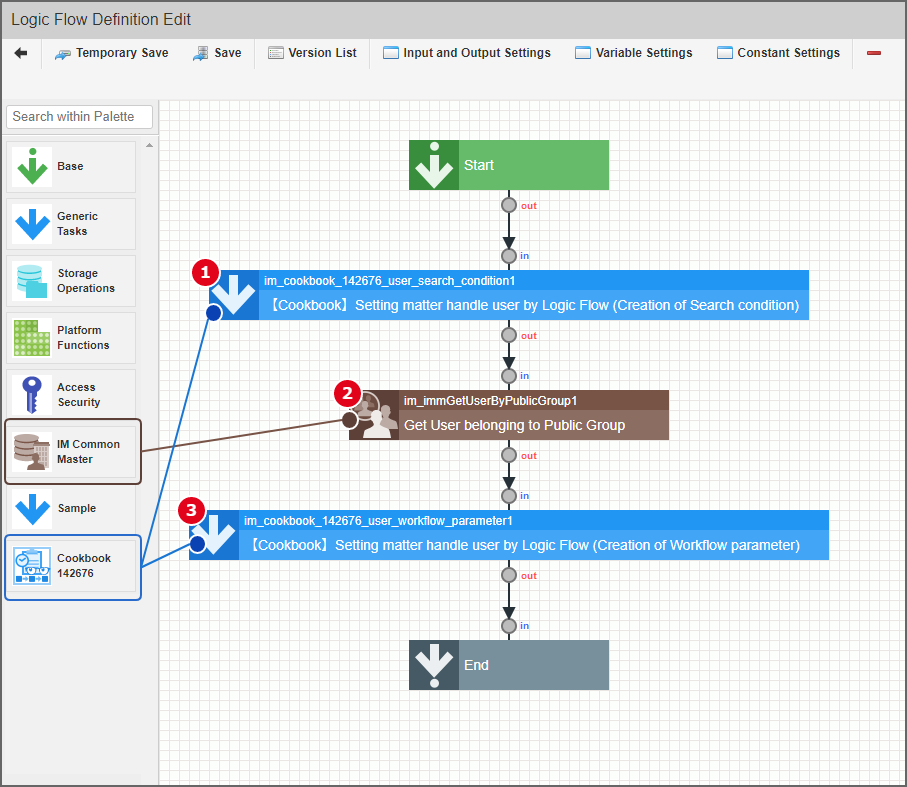Expand the Cookbook 142676 palette category
The height and width of the screenshot is (787, 907).
pos(72,566)
